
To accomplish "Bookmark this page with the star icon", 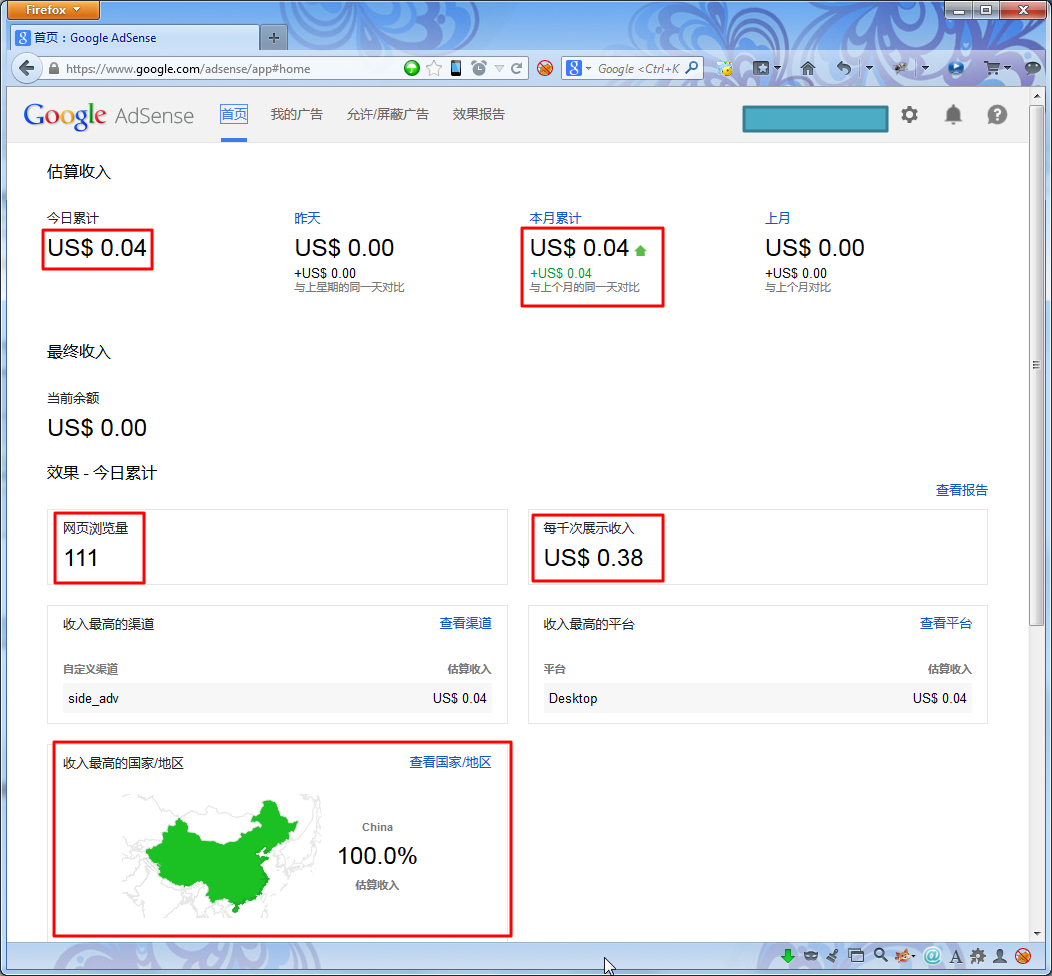I will [434, 68].
